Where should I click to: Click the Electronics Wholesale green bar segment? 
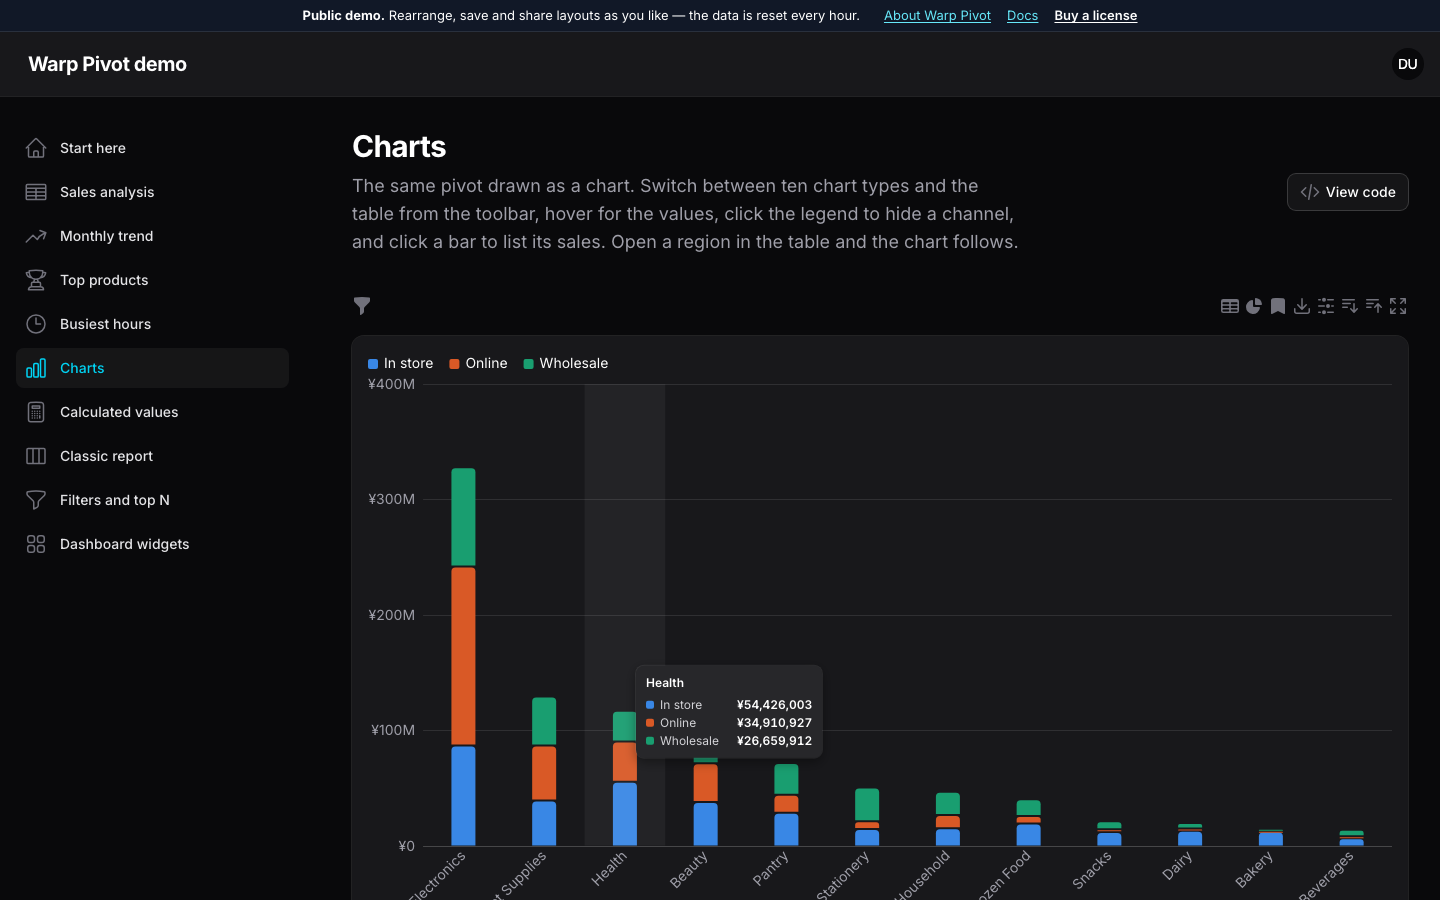pos(463,517)
